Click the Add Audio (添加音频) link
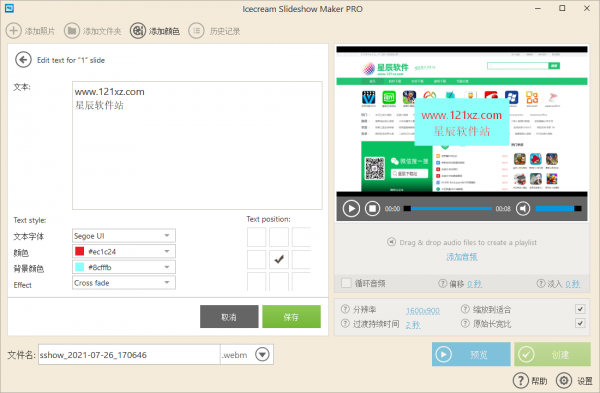The height and width of the screenshot is (393, 600). pos(462,257)
